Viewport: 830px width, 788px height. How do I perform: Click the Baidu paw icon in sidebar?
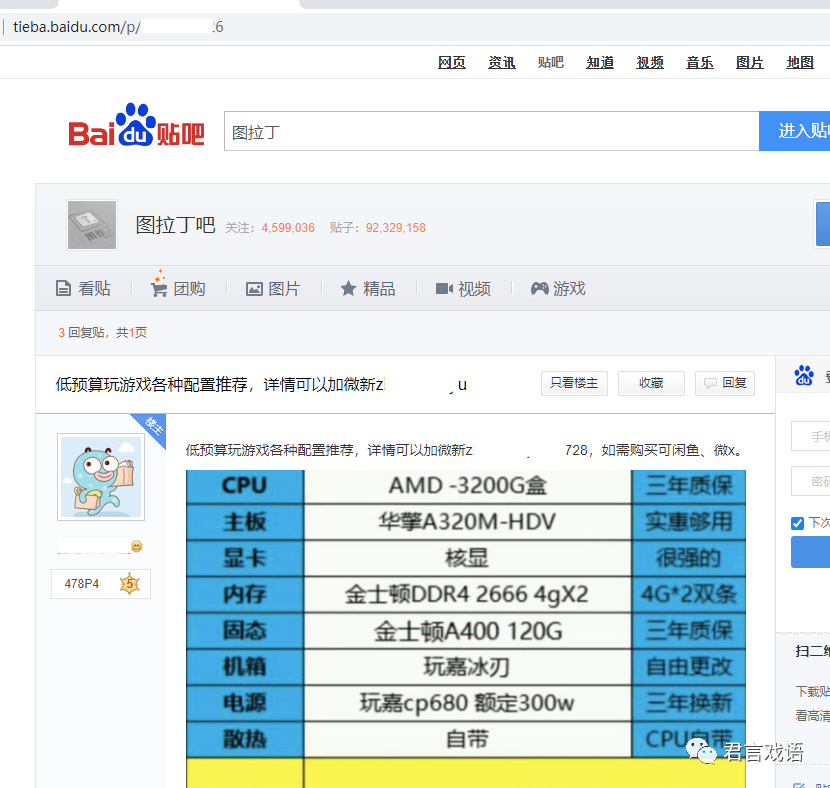click(804, 375)
